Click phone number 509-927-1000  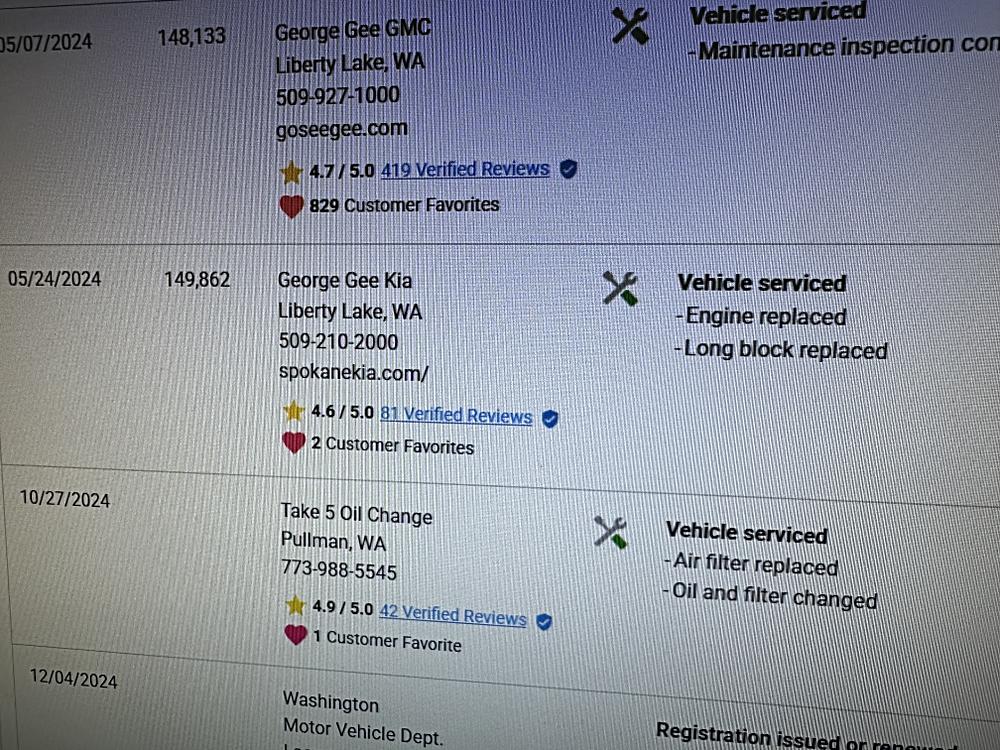point(337,95)
